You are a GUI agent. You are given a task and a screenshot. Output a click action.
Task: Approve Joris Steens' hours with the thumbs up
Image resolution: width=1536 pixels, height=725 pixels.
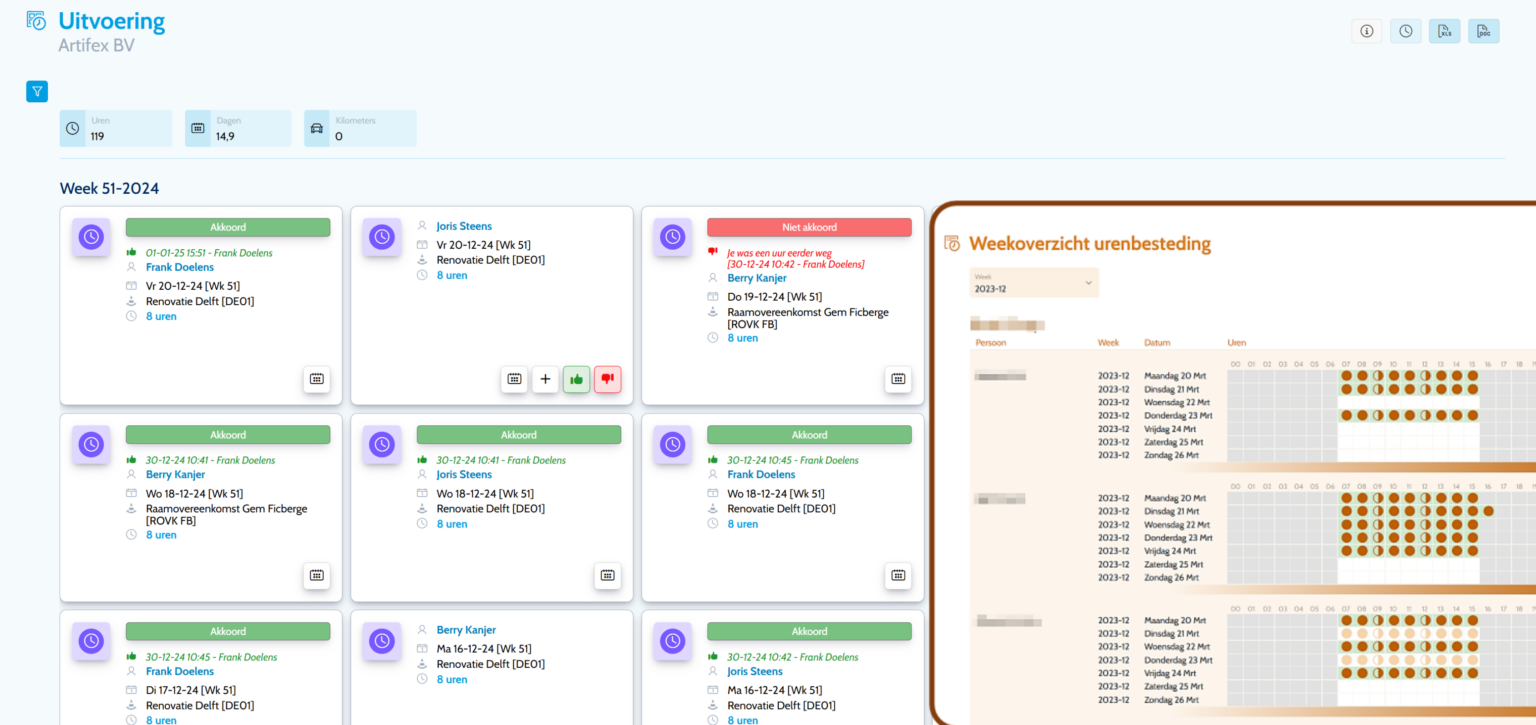click(576, 380)
